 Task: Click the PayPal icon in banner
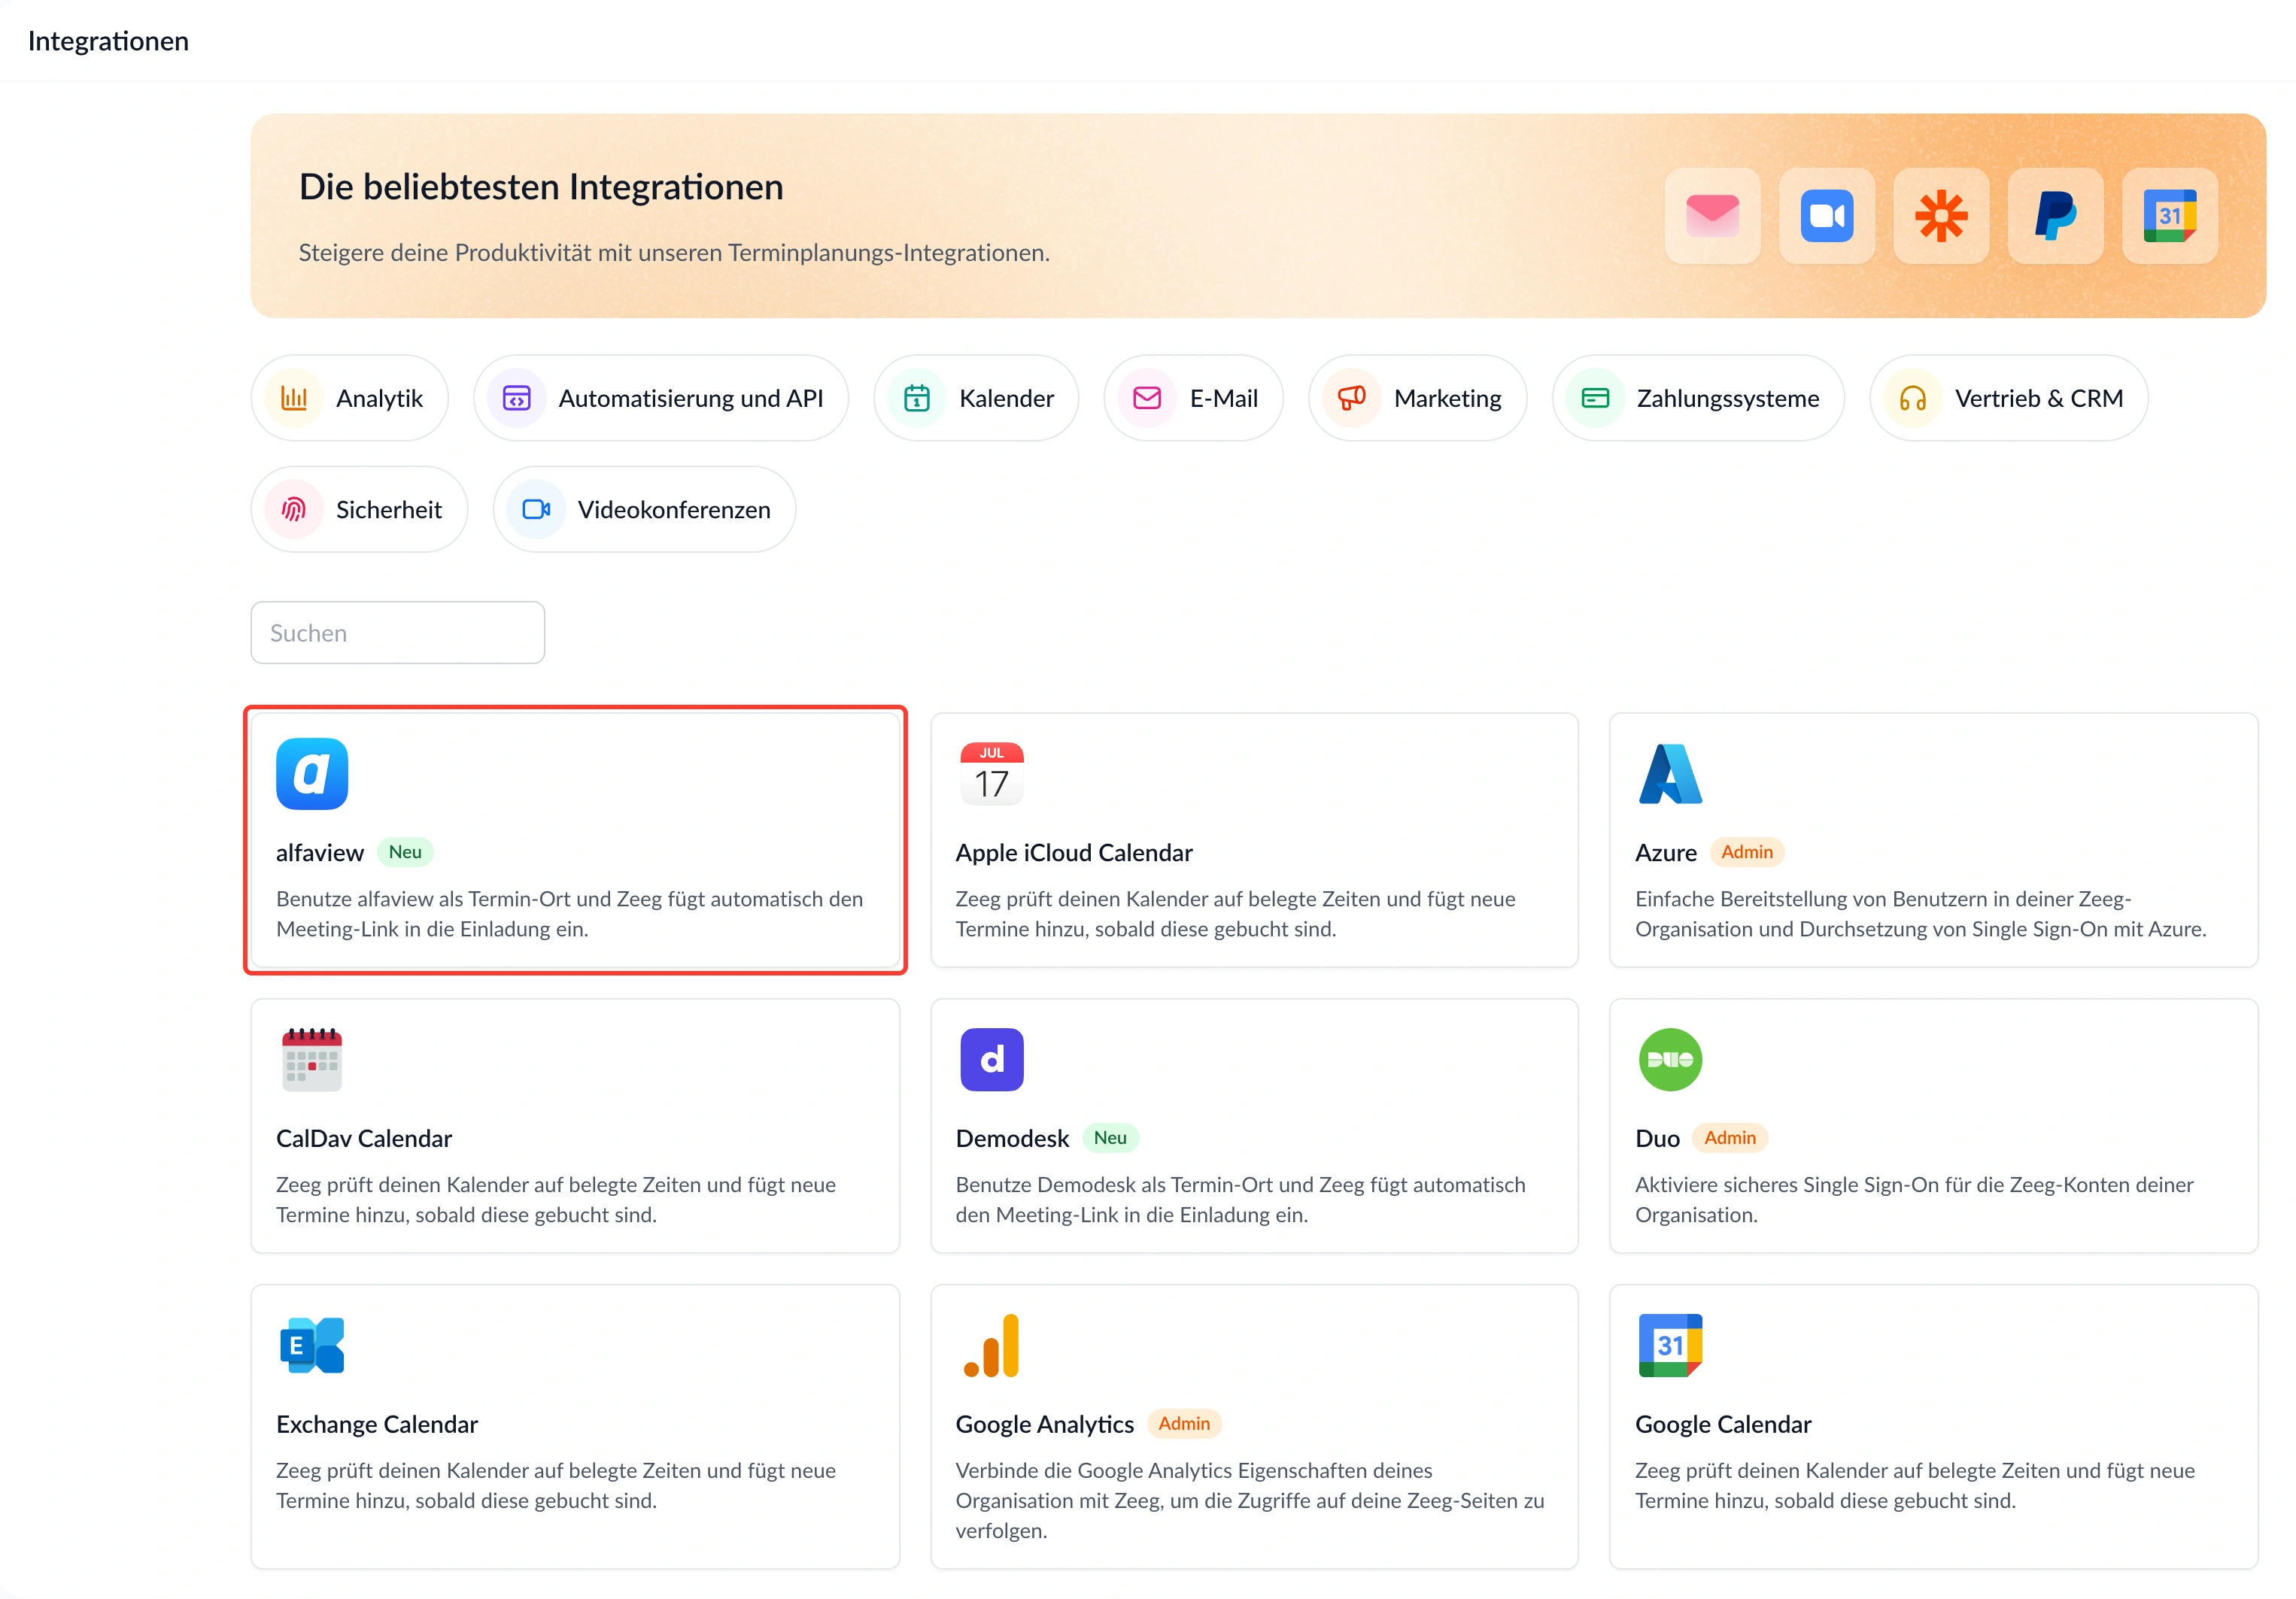click(x=2055, y=216)
